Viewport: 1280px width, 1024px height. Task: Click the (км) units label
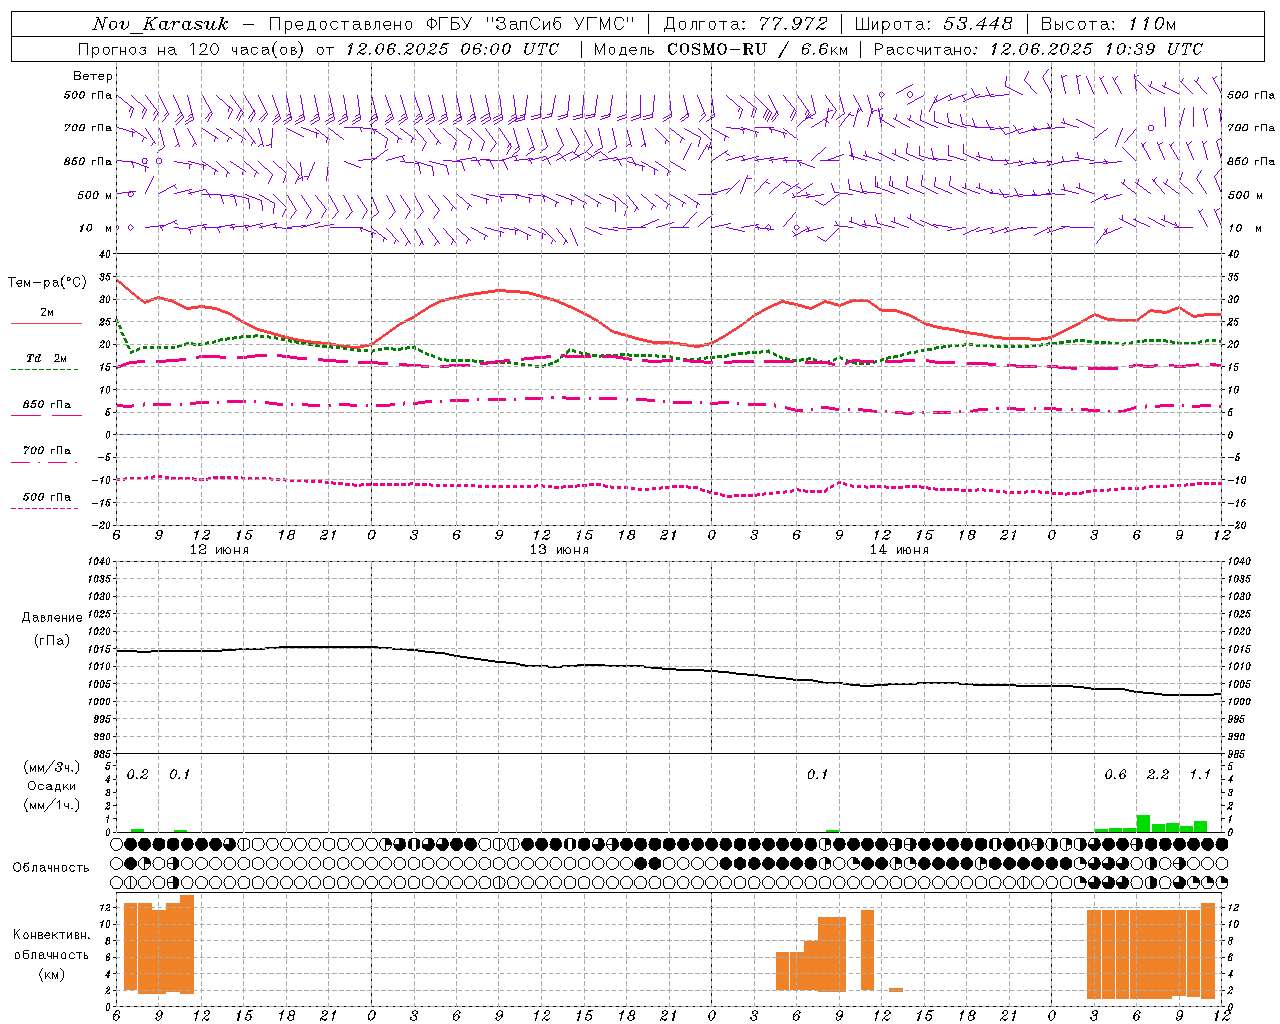pos(51,974)
